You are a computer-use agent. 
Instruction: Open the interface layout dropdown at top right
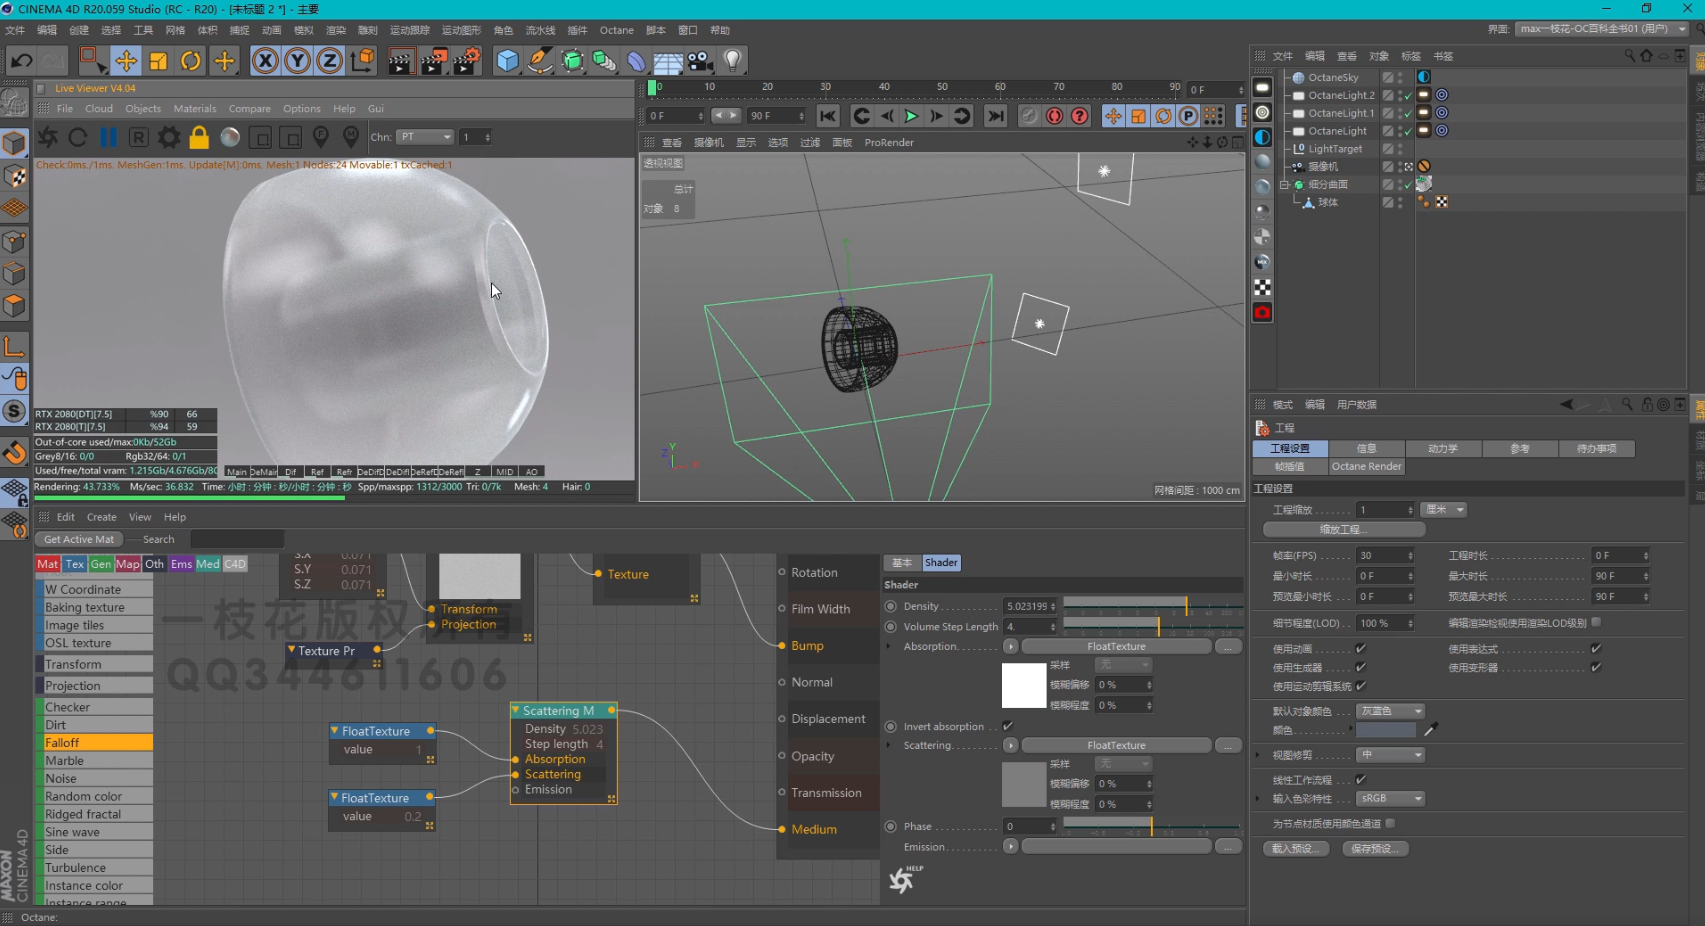coord(1603,29)
